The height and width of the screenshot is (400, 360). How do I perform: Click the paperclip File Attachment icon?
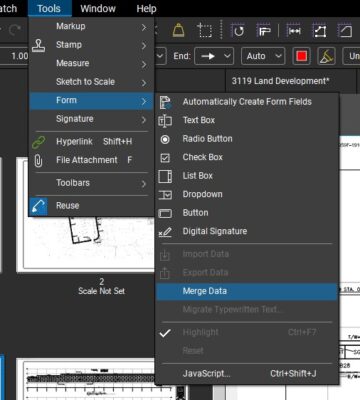tap(39, 161)
